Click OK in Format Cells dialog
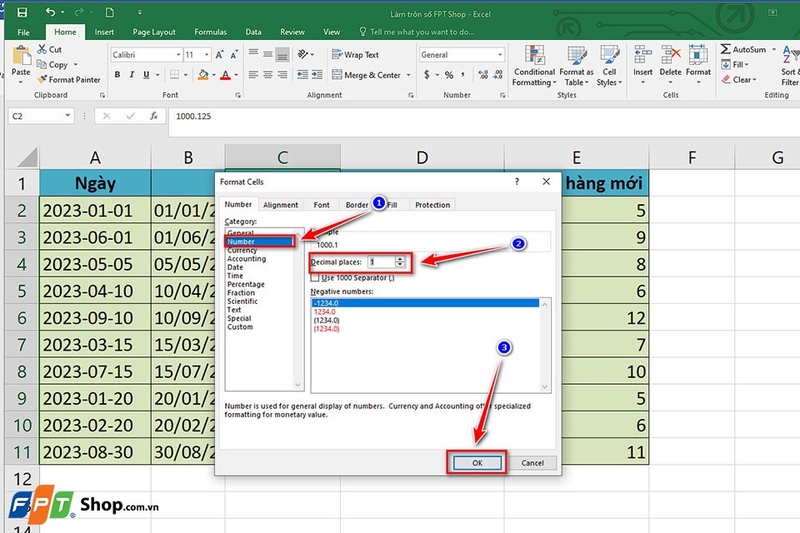Image resolution: width=800 pixels, height=533 pixels. pos(477,463)
